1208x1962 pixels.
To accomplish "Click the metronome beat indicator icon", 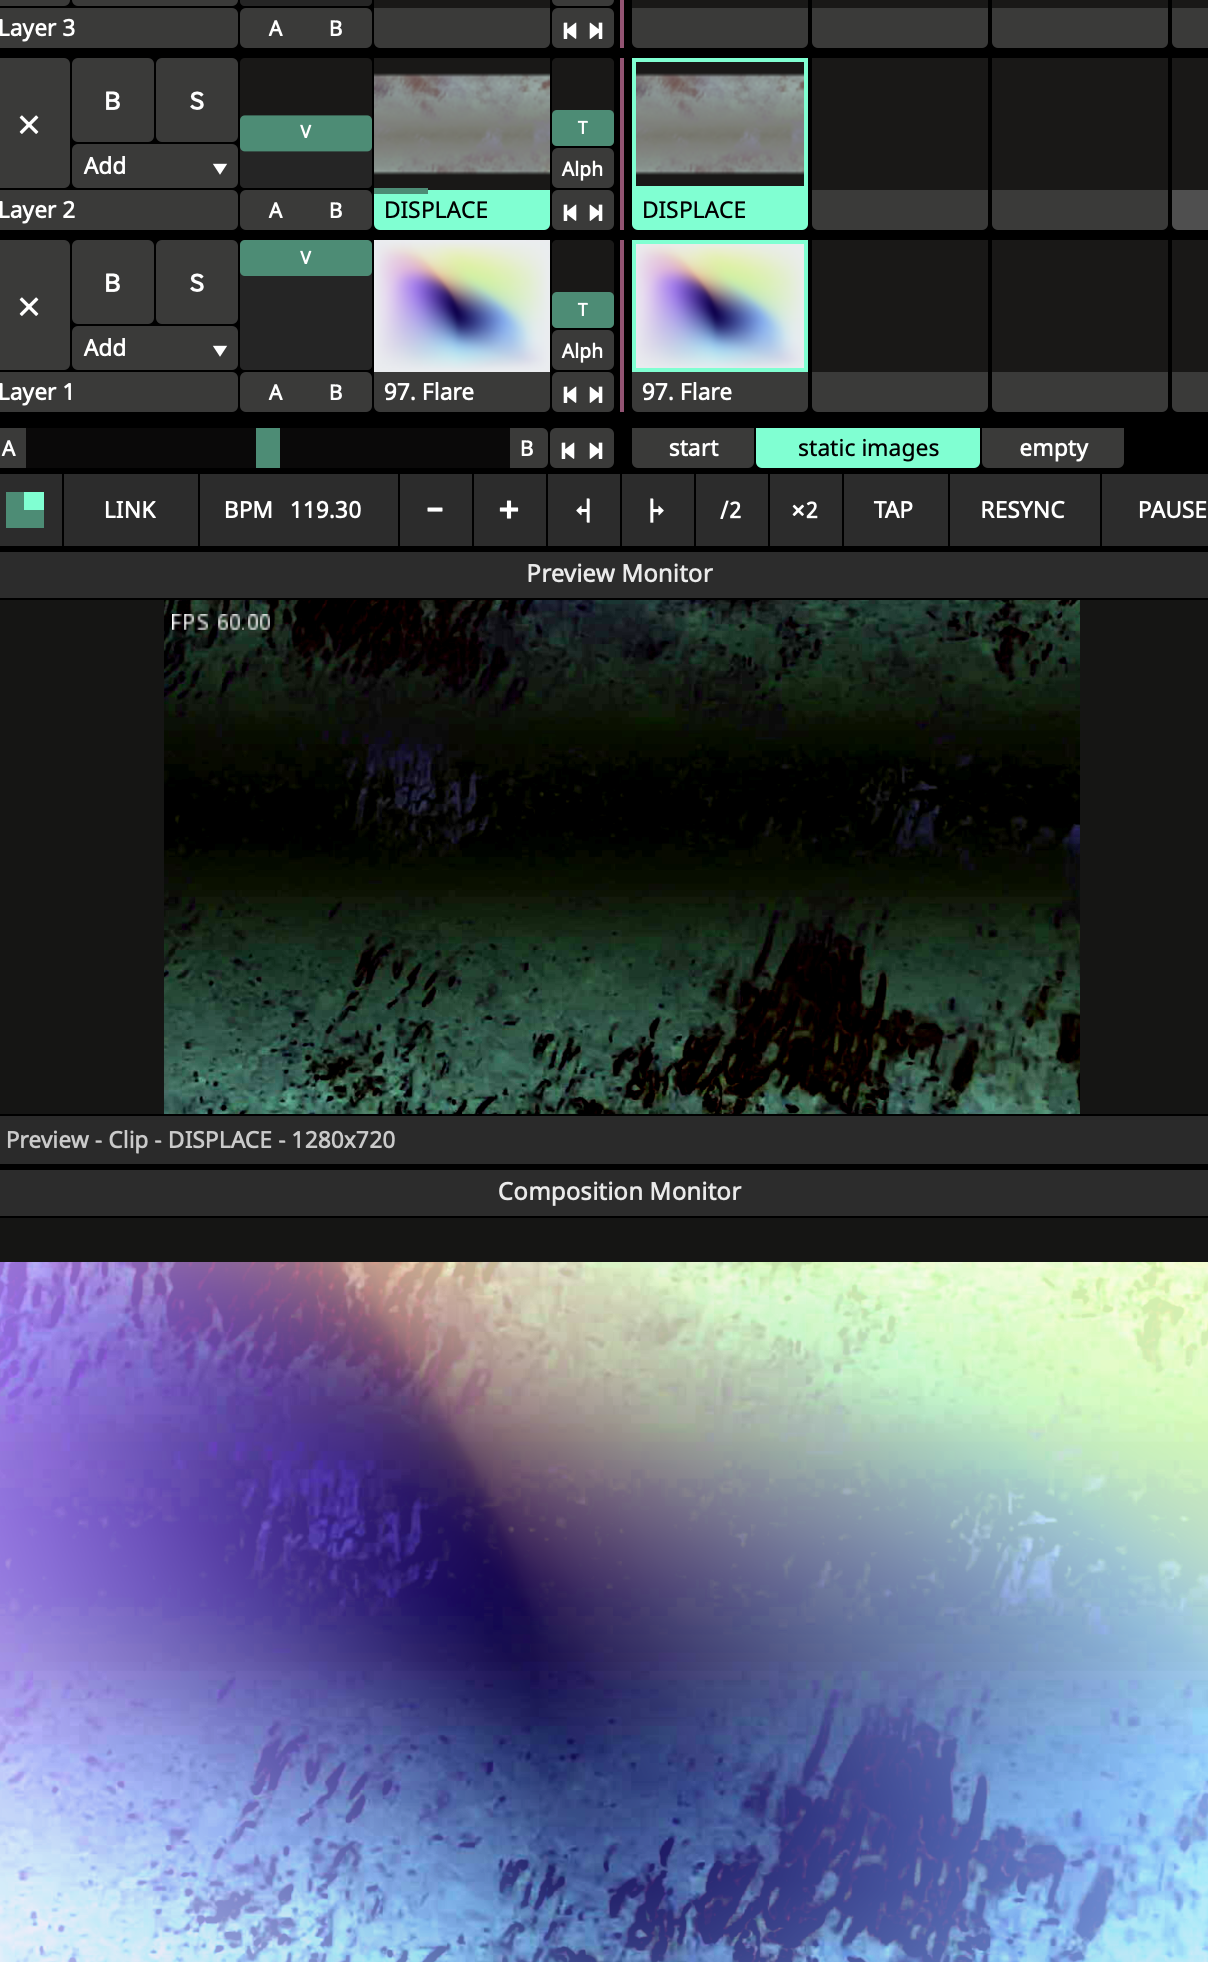I will pyautogui.click(x=26, y=510).
